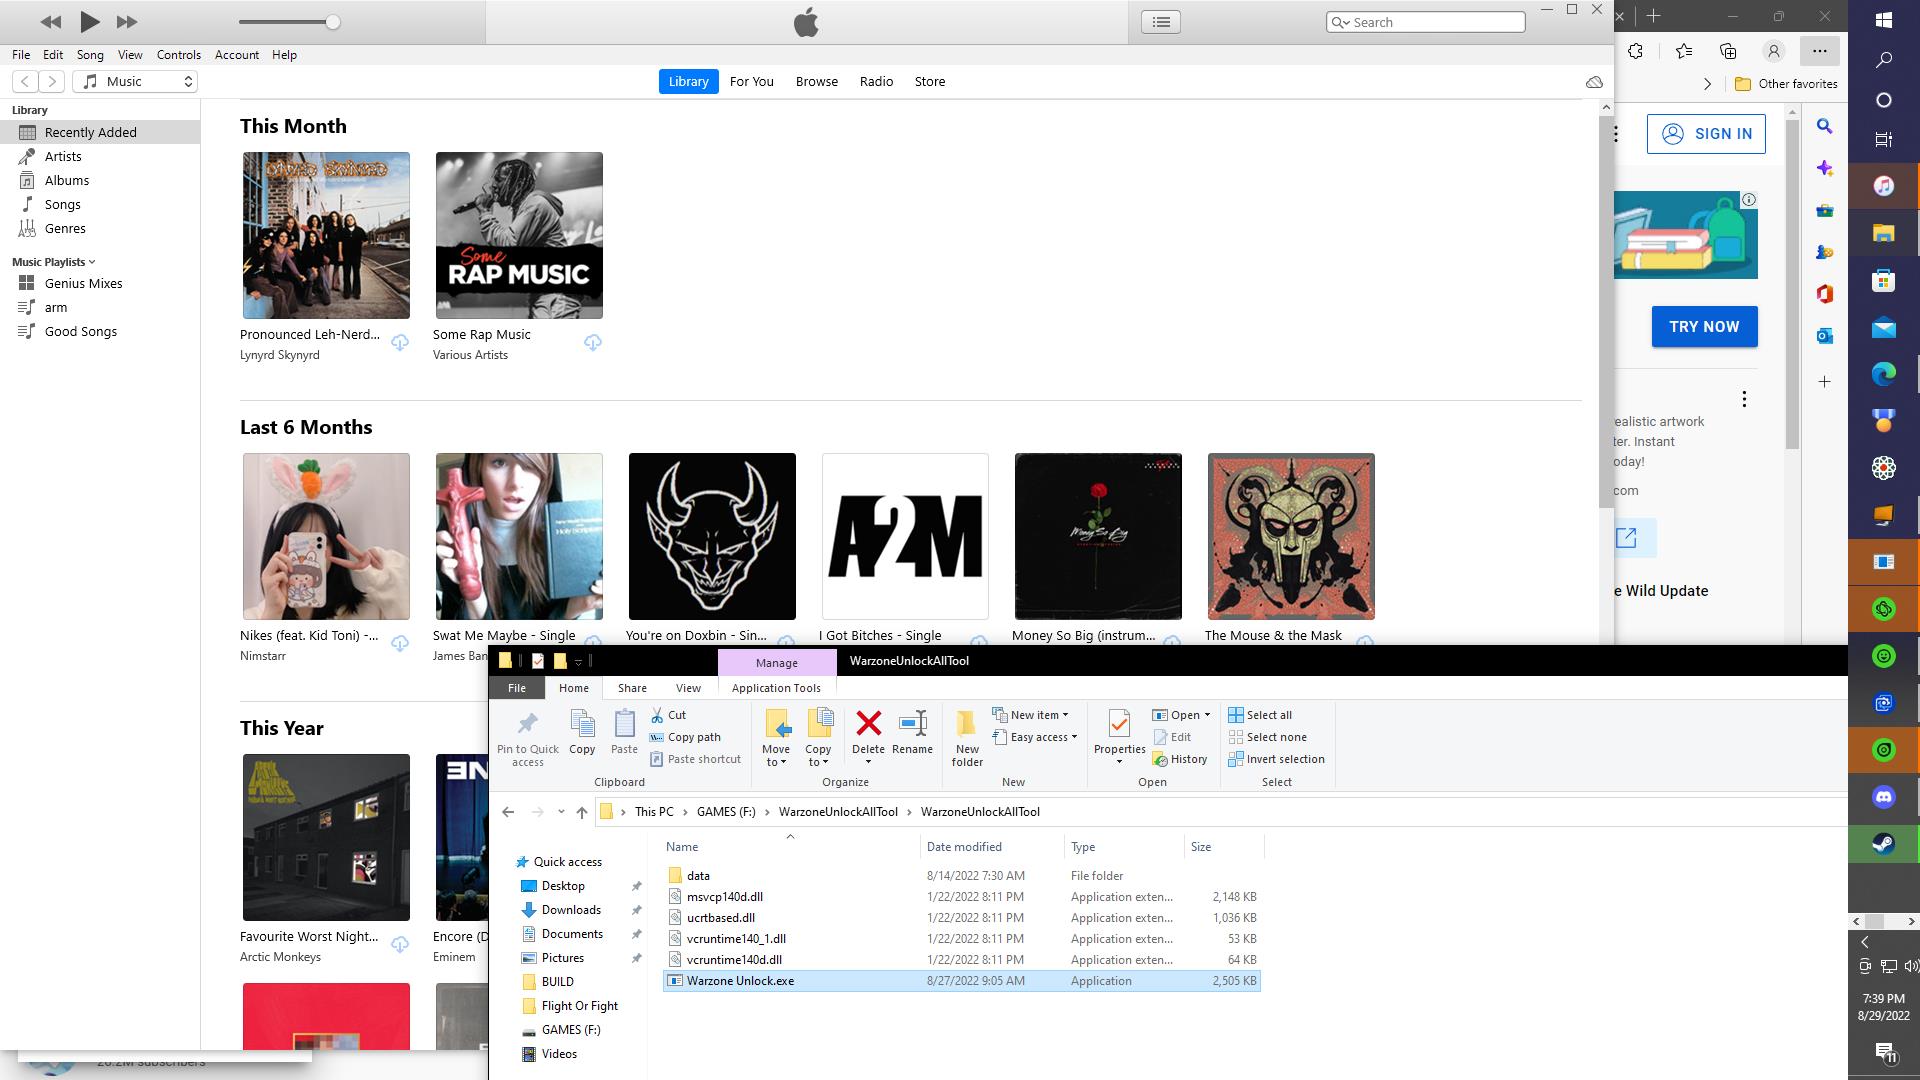The width and height of the screenshot is (1920, 1080).
Task: Click Invert selection in the ribbon
Action: pyautogui.click(x=1276, y=759)
